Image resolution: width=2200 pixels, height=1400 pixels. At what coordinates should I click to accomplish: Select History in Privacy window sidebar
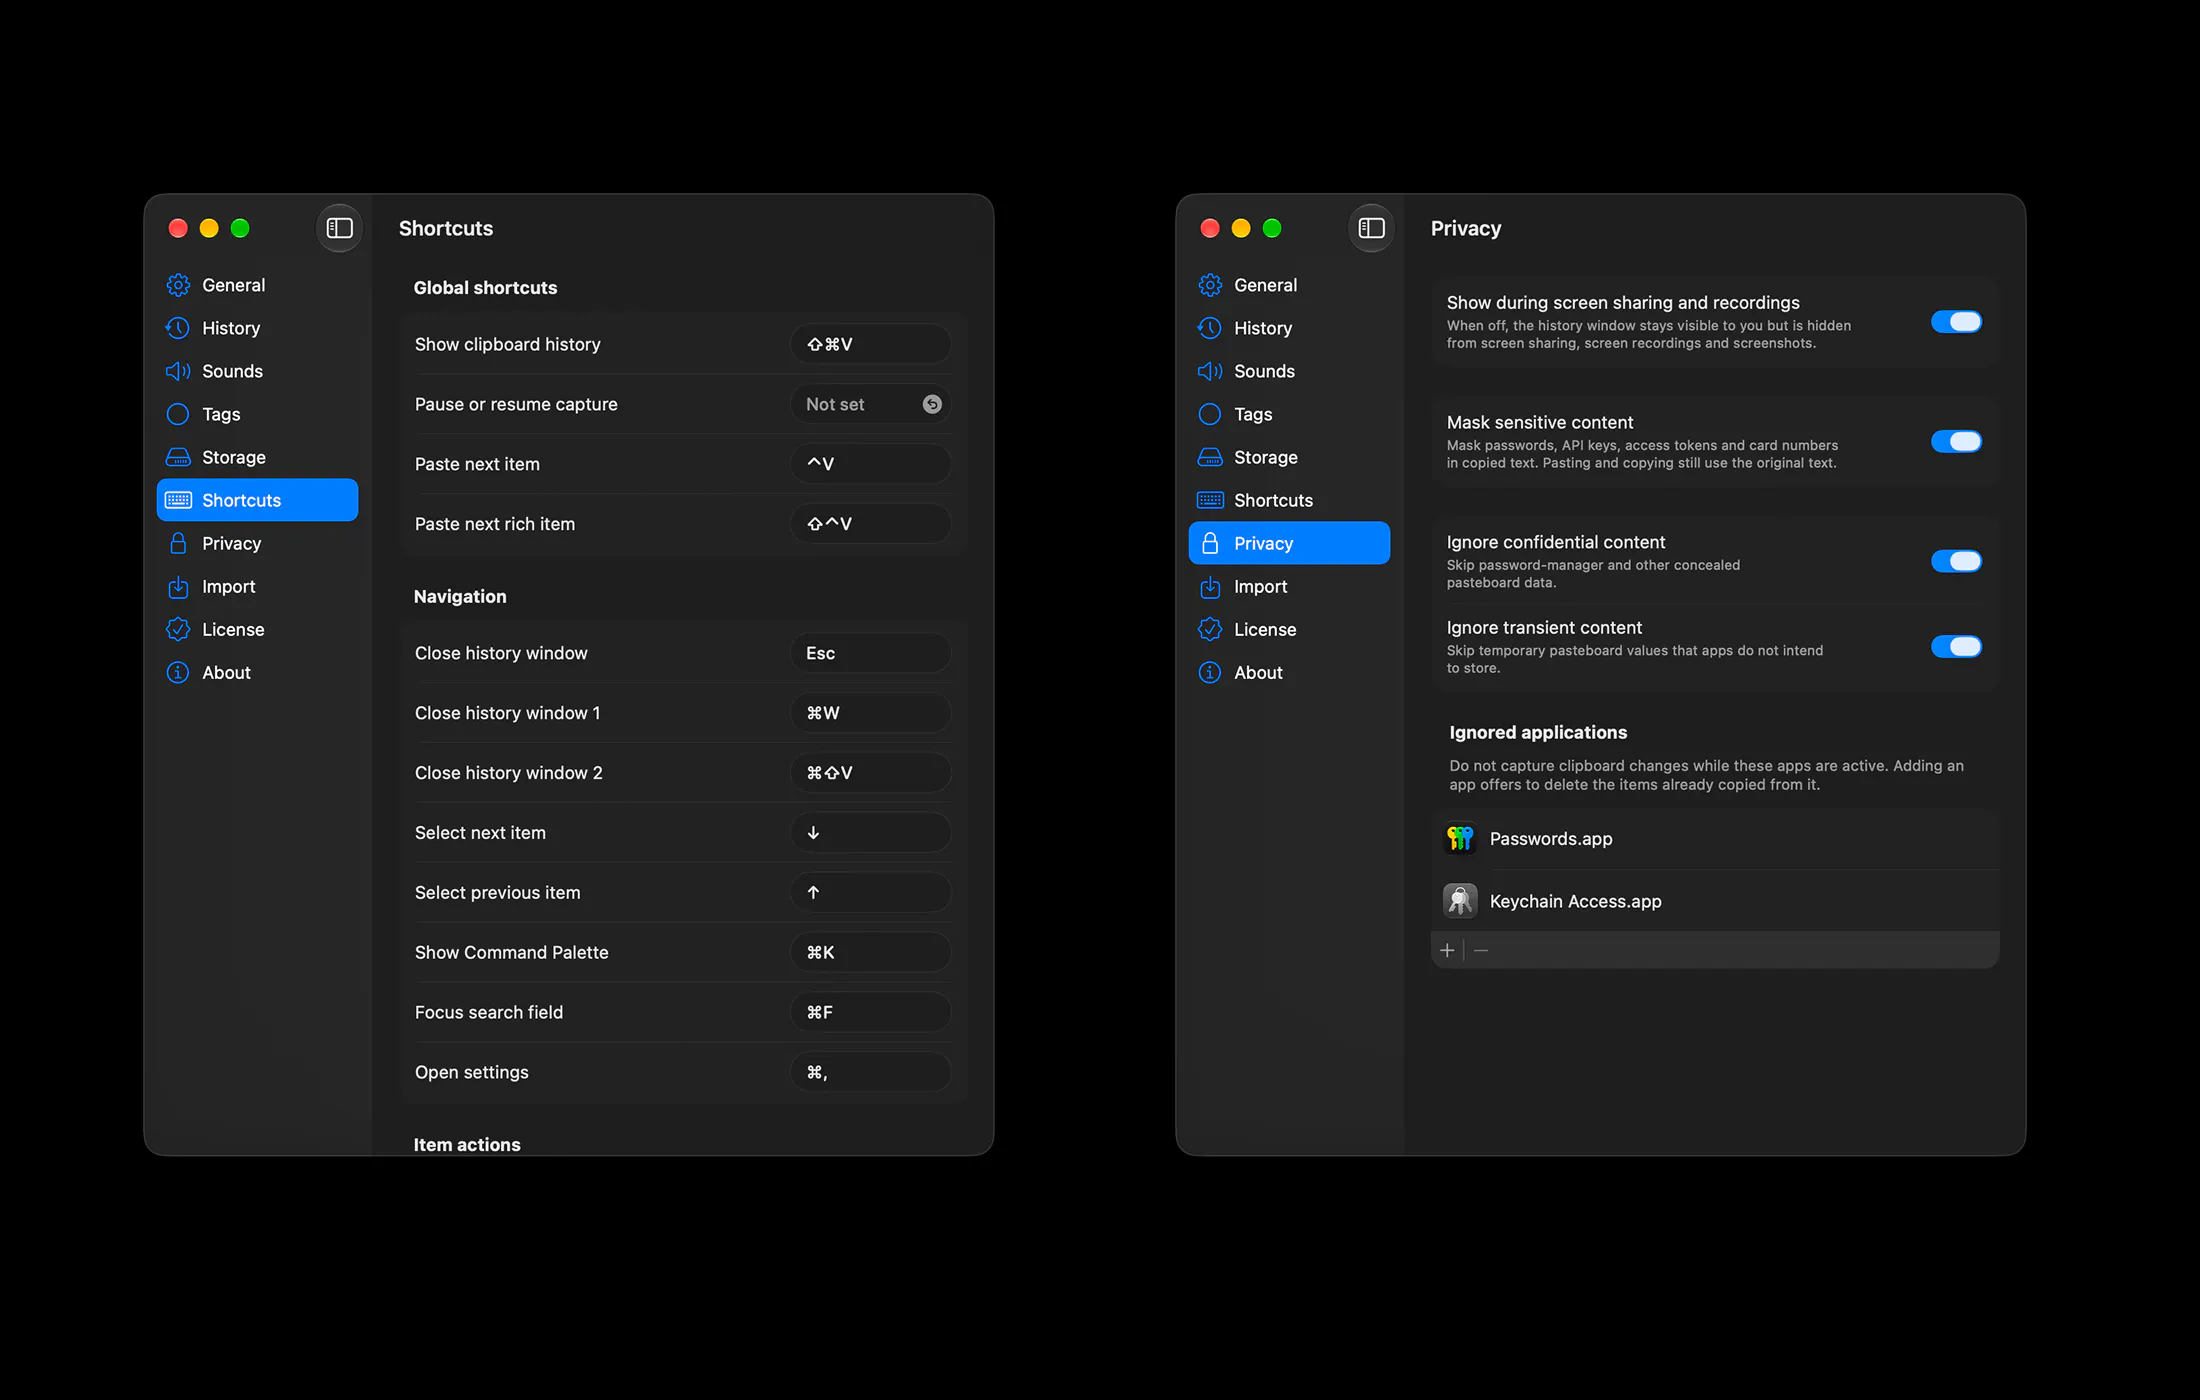1289,328
